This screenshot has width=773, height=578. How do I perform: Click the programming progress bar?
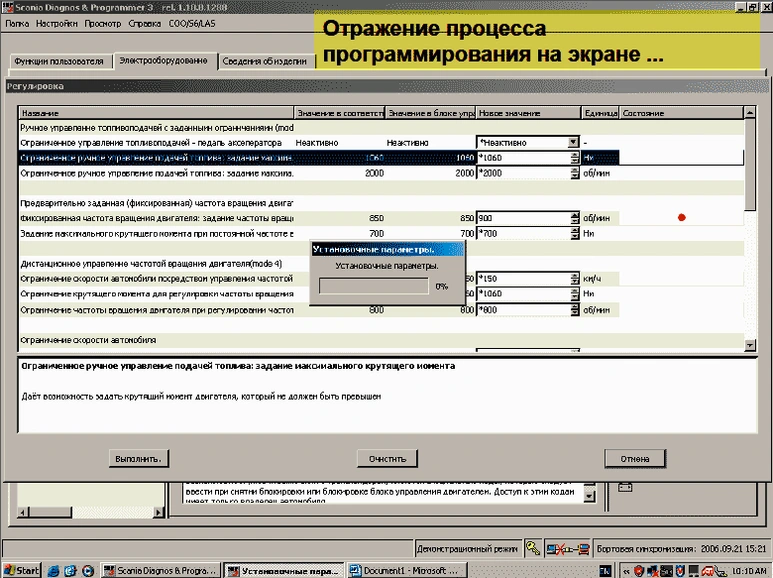(374, 286)
